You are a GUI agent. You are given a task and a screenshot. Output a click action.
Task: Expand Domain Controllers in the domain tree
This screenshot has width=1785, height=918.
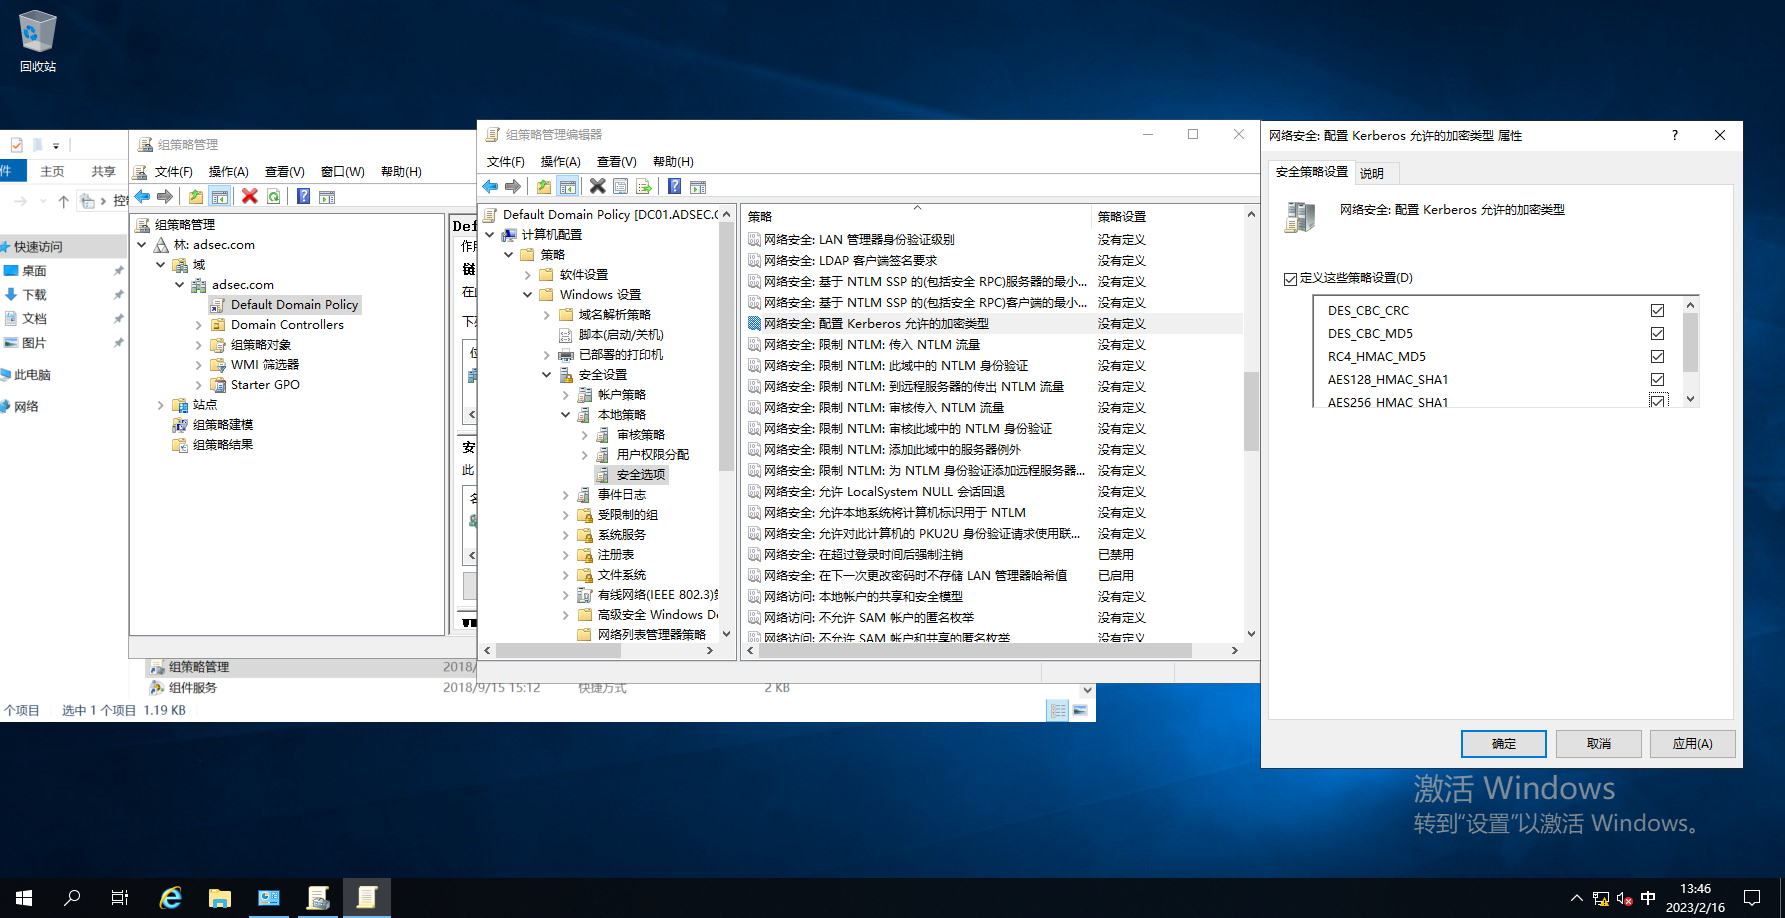click(x=199, y=325)
